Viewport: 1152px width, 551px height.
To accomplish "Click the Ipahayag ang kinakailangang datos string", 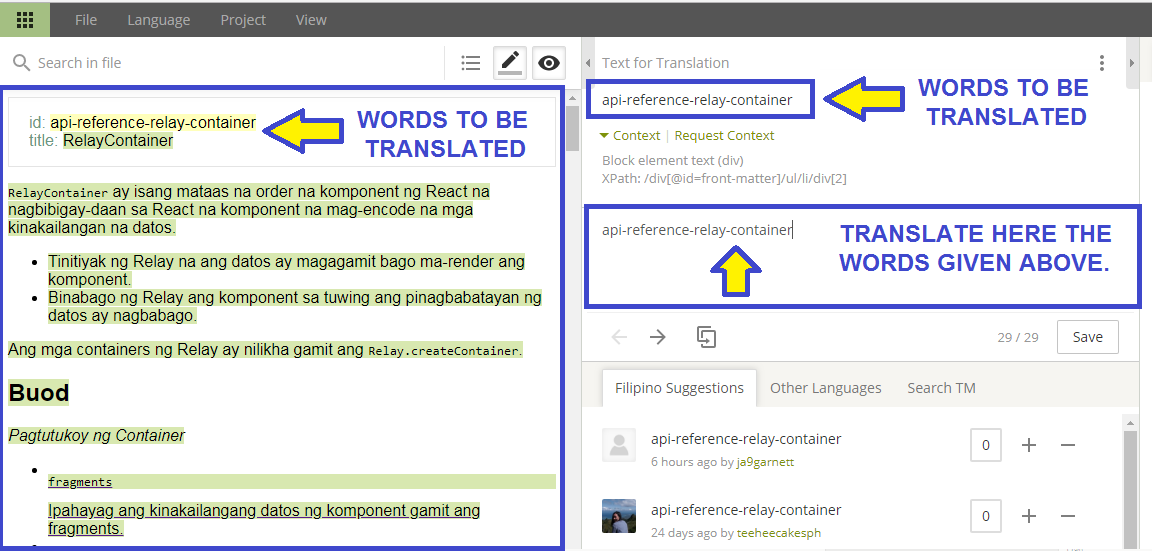I will tap(264, 519).
